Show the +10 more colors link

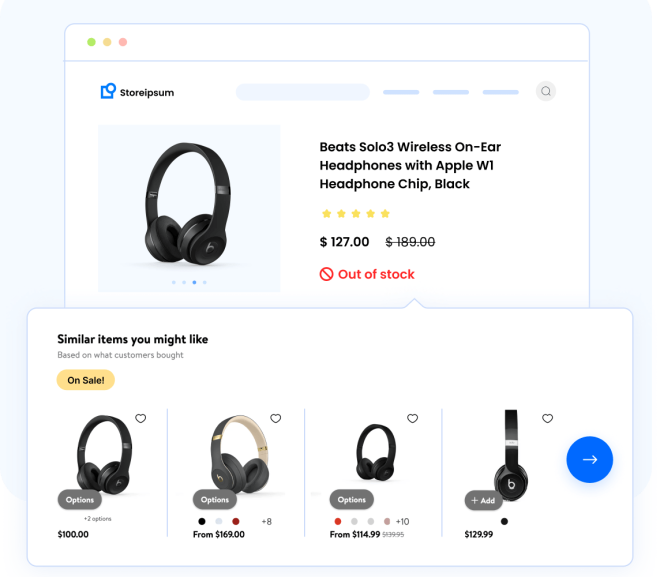point(402,521)
